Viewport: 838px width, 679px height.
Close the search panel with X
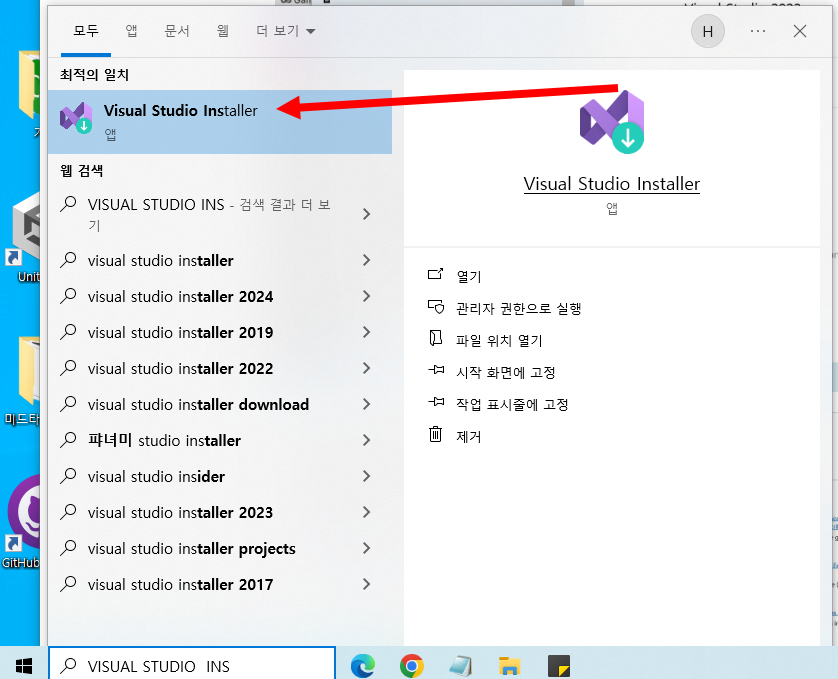800,32
